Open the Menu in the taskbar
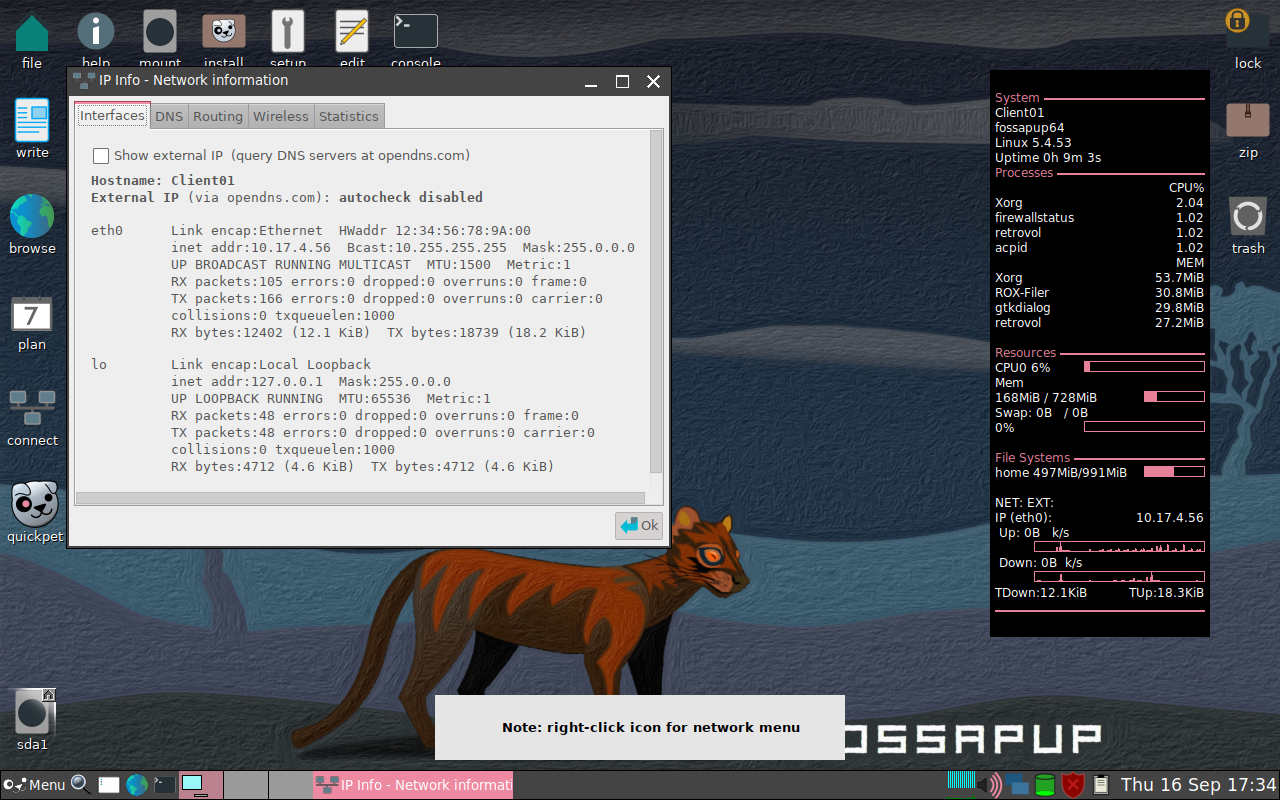The width and height of the screenshot is (1280, 800). [40, 784]
